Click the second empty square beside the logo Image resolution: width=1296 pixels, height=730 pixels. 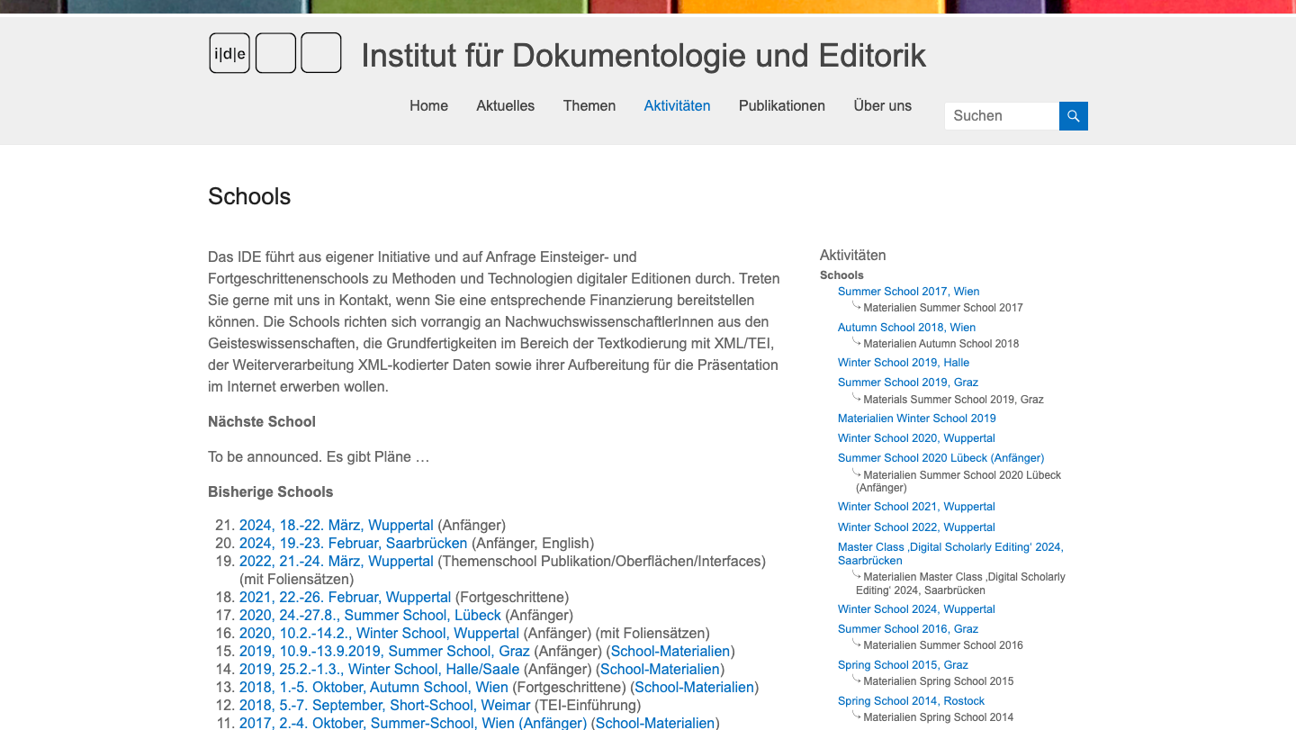pos(320,52)
